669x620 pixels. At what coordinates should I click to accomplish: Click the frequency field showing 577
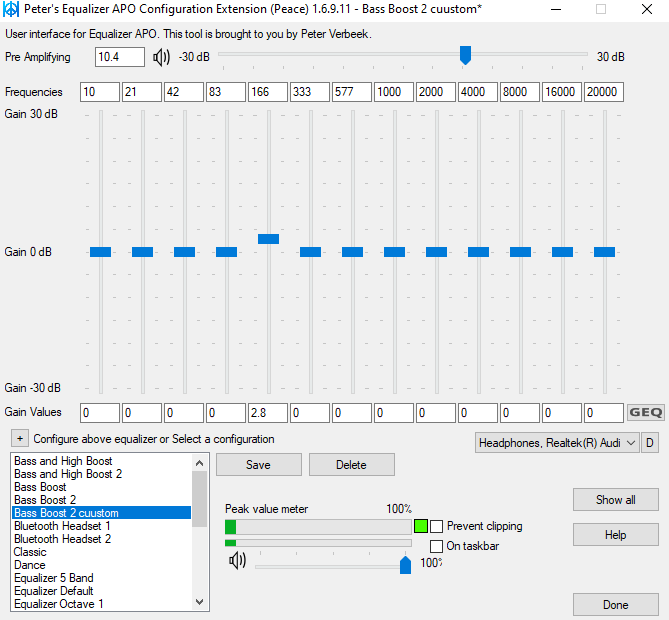pos(352,92)
